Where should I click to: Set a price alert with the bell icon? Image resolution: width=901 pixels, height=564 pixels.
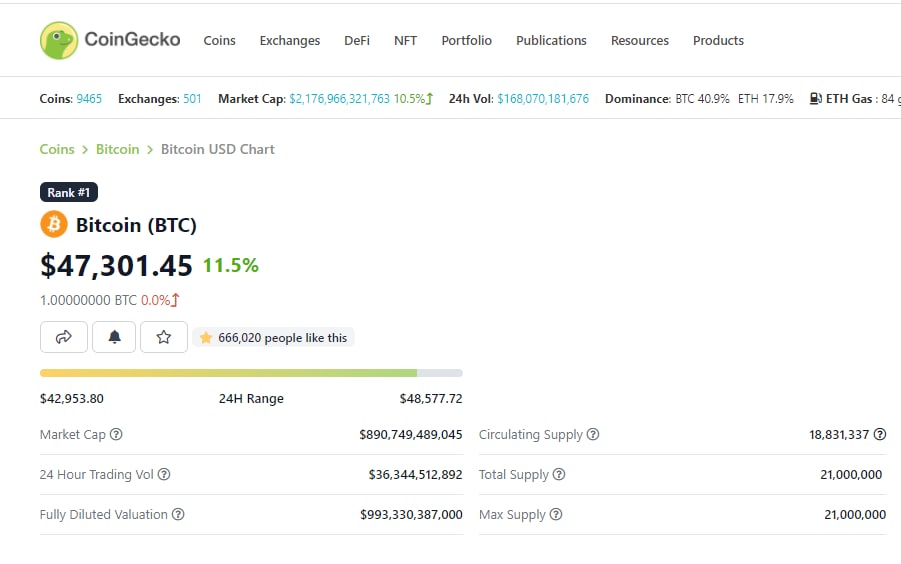[114, 337]
